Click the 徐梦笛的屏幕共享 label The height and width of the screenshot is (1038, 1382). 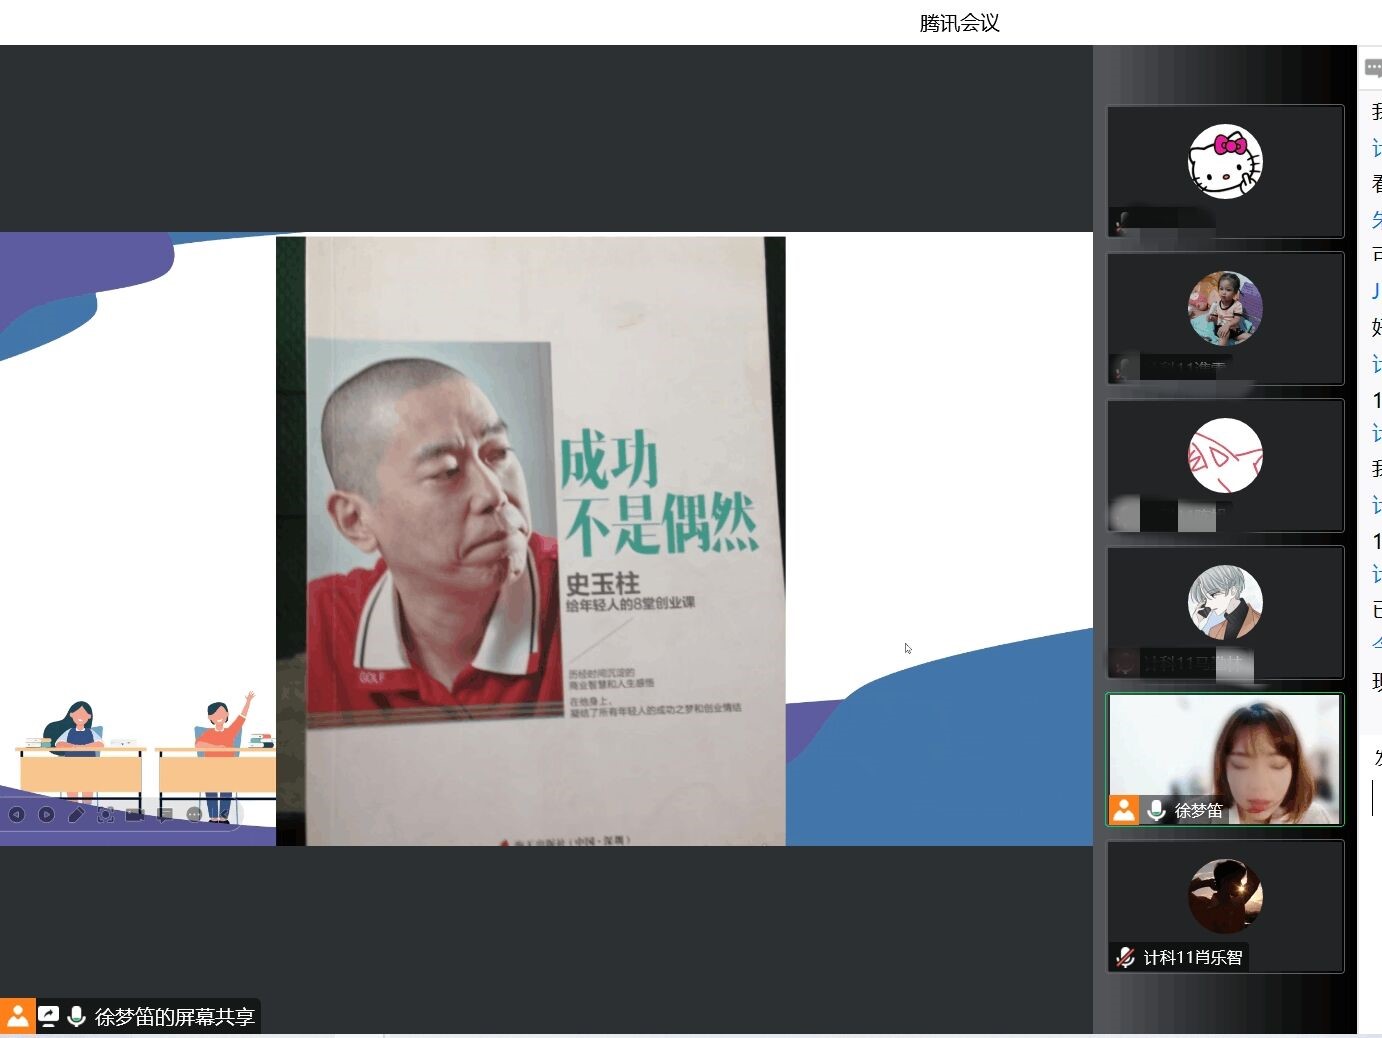pyautogui.click(x=174, y=1017)
